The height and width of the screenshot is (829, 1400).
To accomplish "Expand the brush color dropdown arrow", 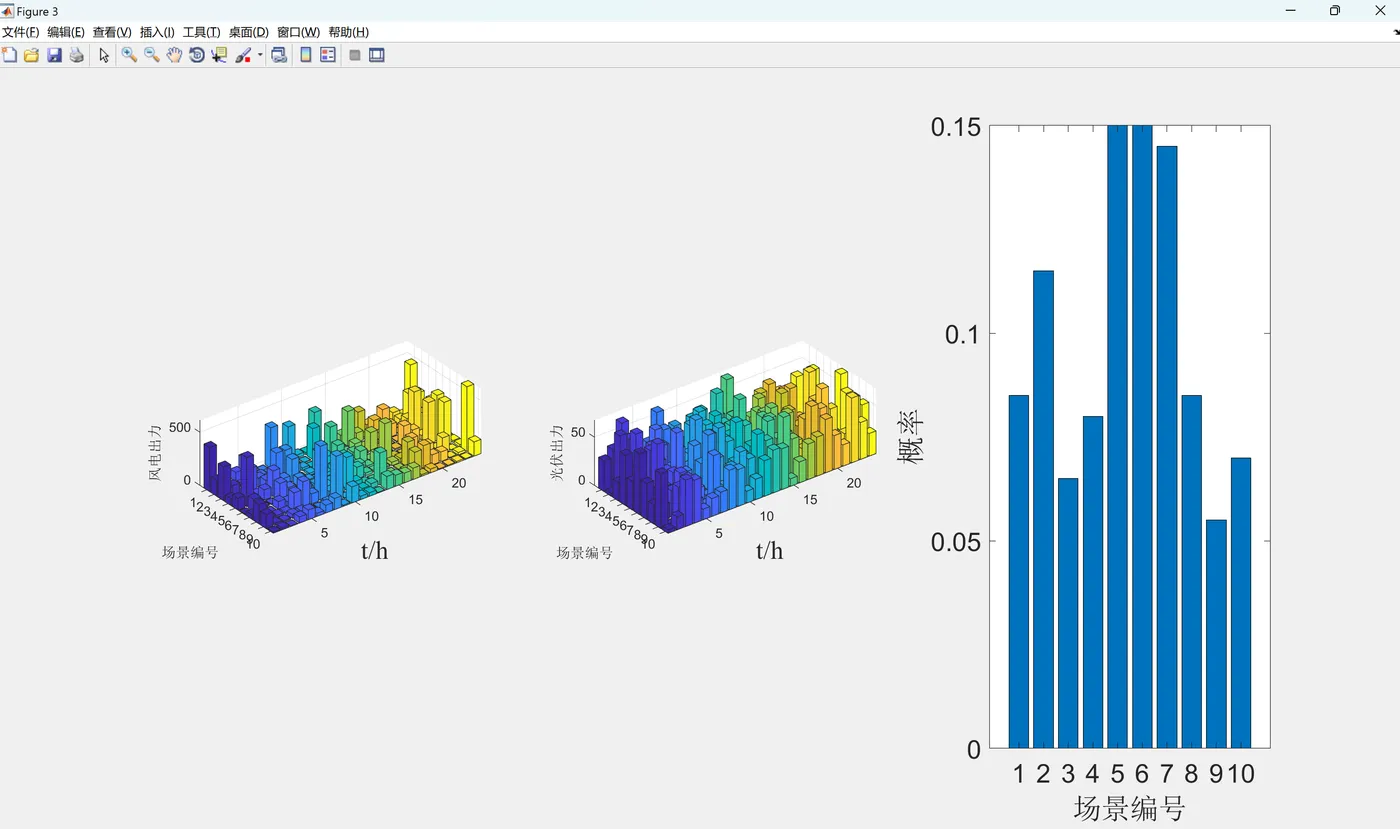I will point(260,55).
